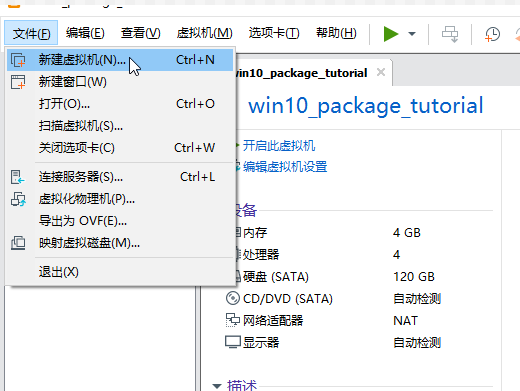Open the 查看(V) menu

pyautogui.click(x=140, y=33)
